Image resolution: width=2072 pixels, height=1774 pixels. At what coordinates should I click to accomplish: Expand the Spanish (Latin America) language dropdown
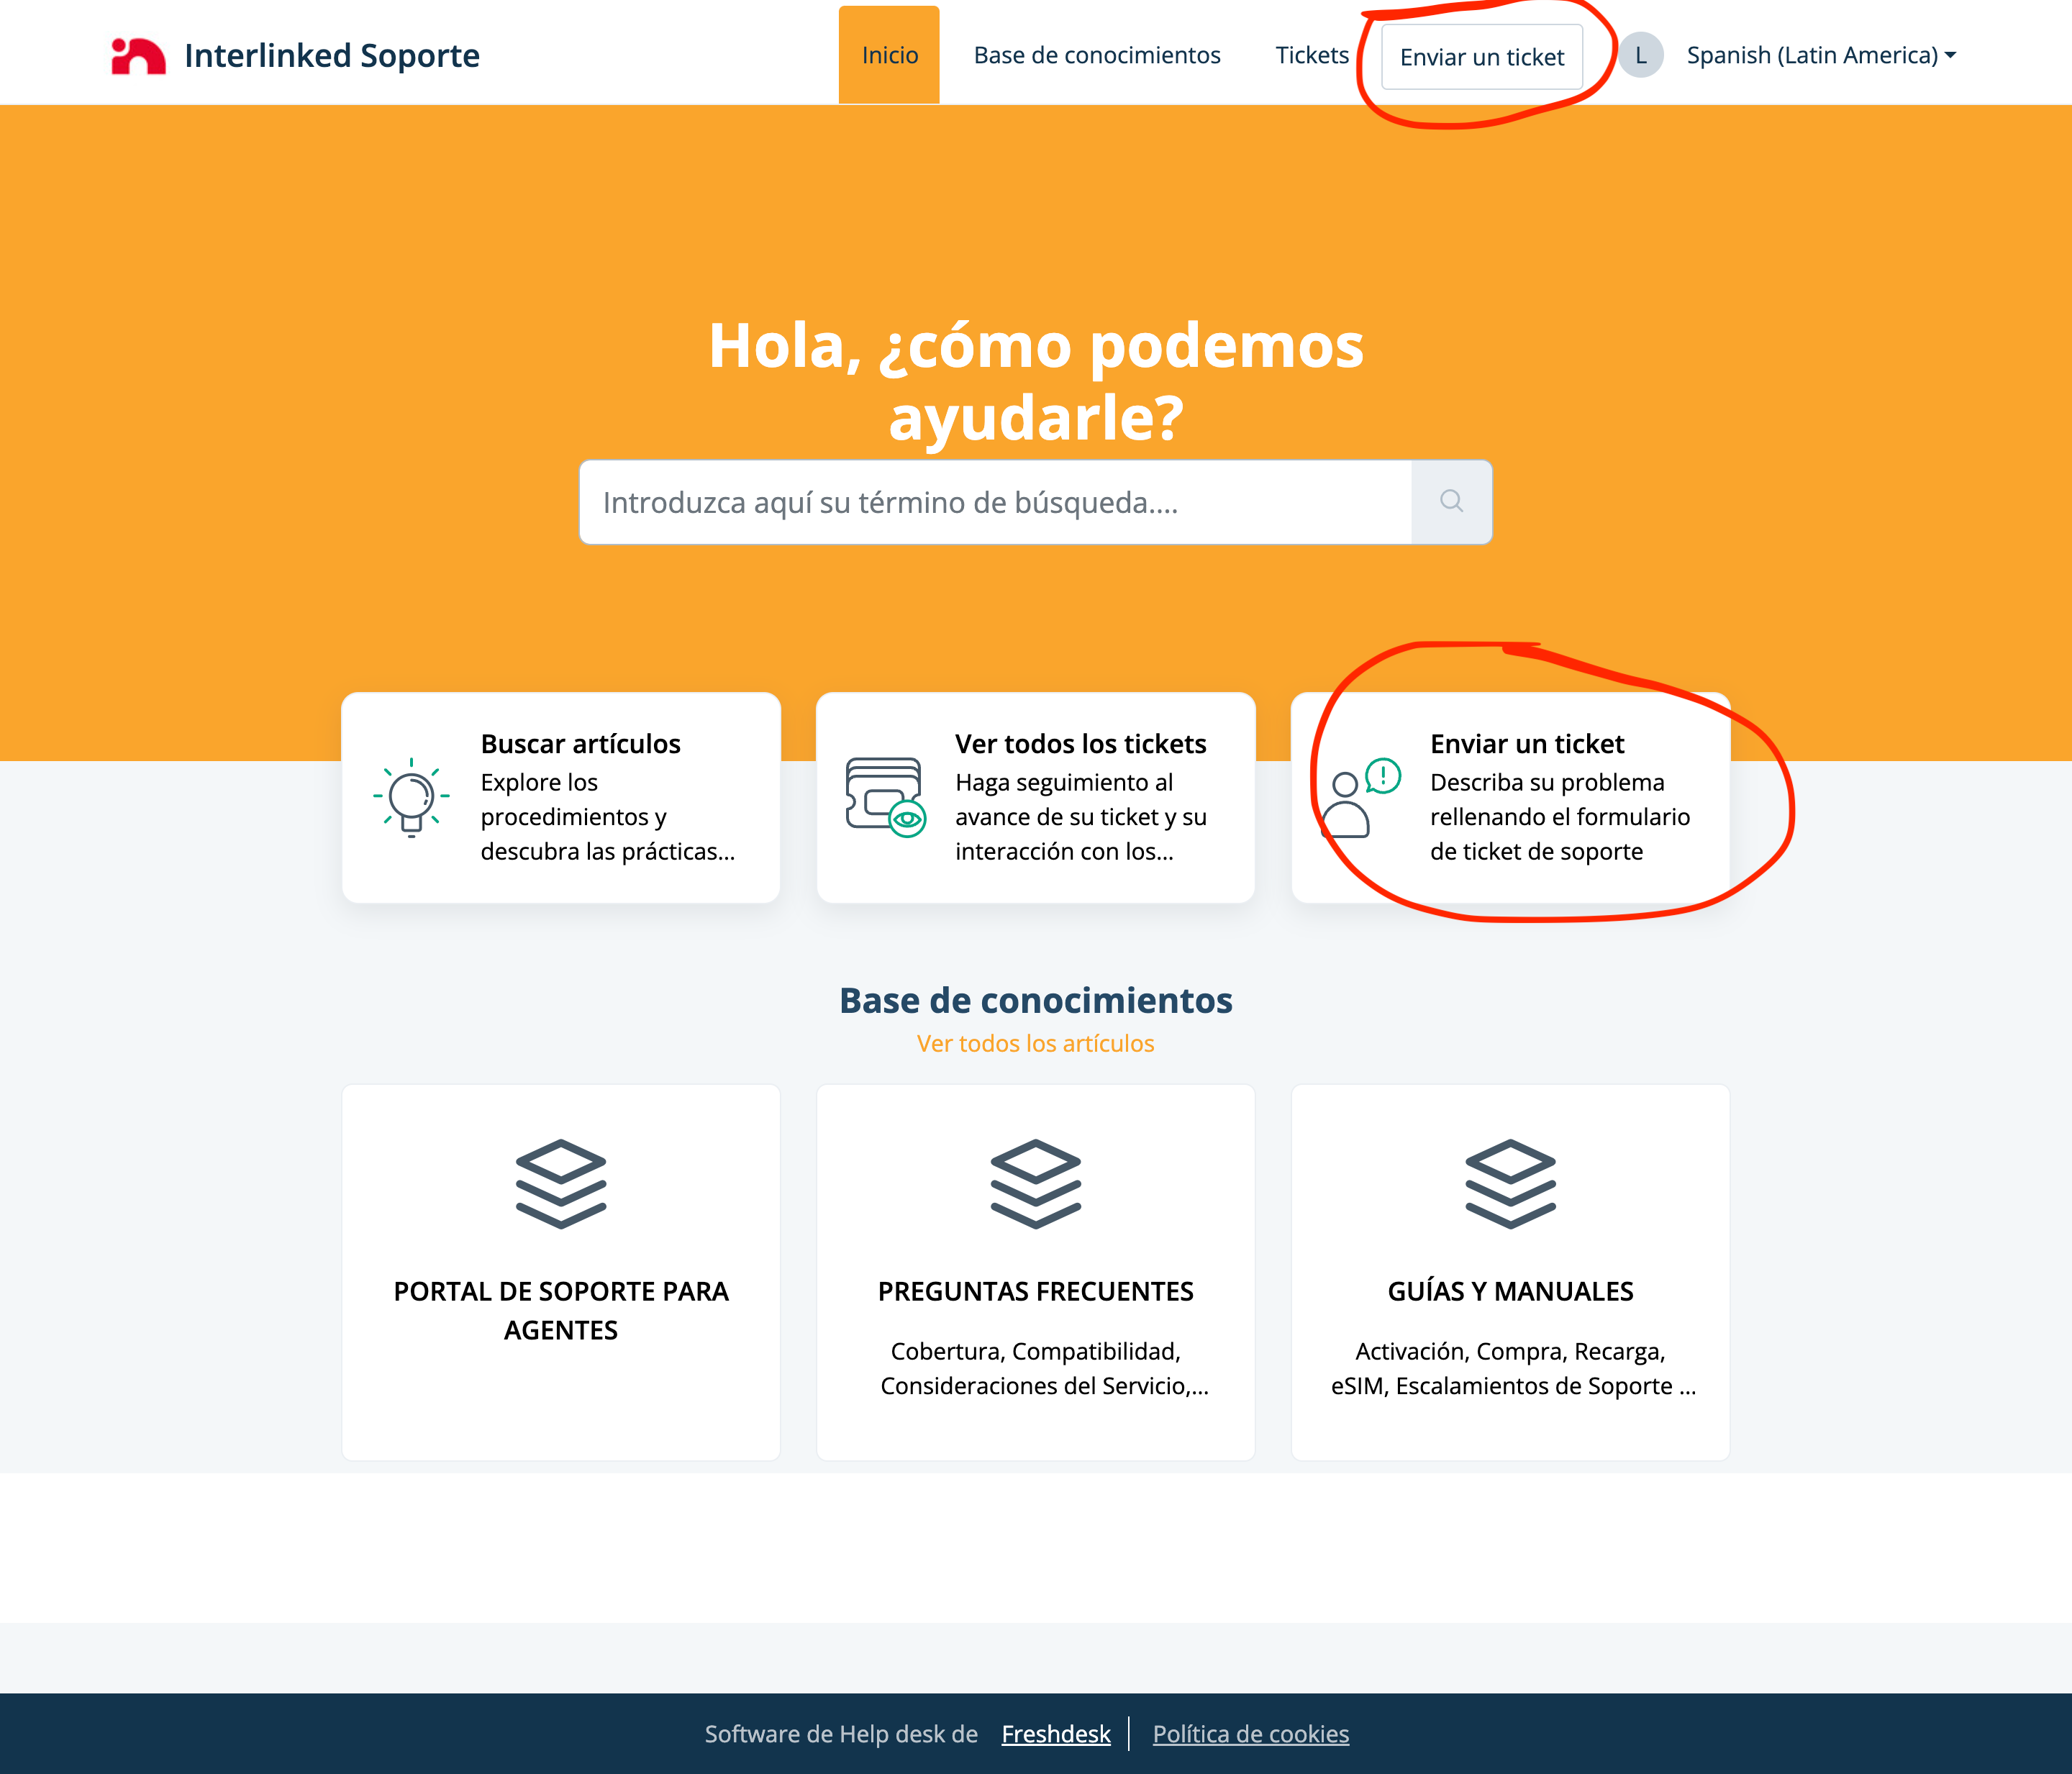(1821, 56)
